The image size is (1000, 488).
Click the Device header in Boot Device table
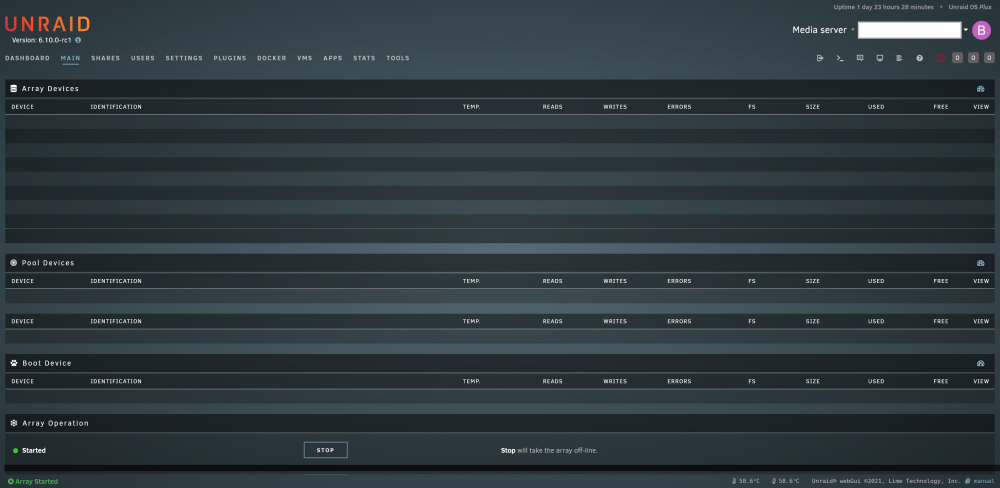tap(22, 381)
